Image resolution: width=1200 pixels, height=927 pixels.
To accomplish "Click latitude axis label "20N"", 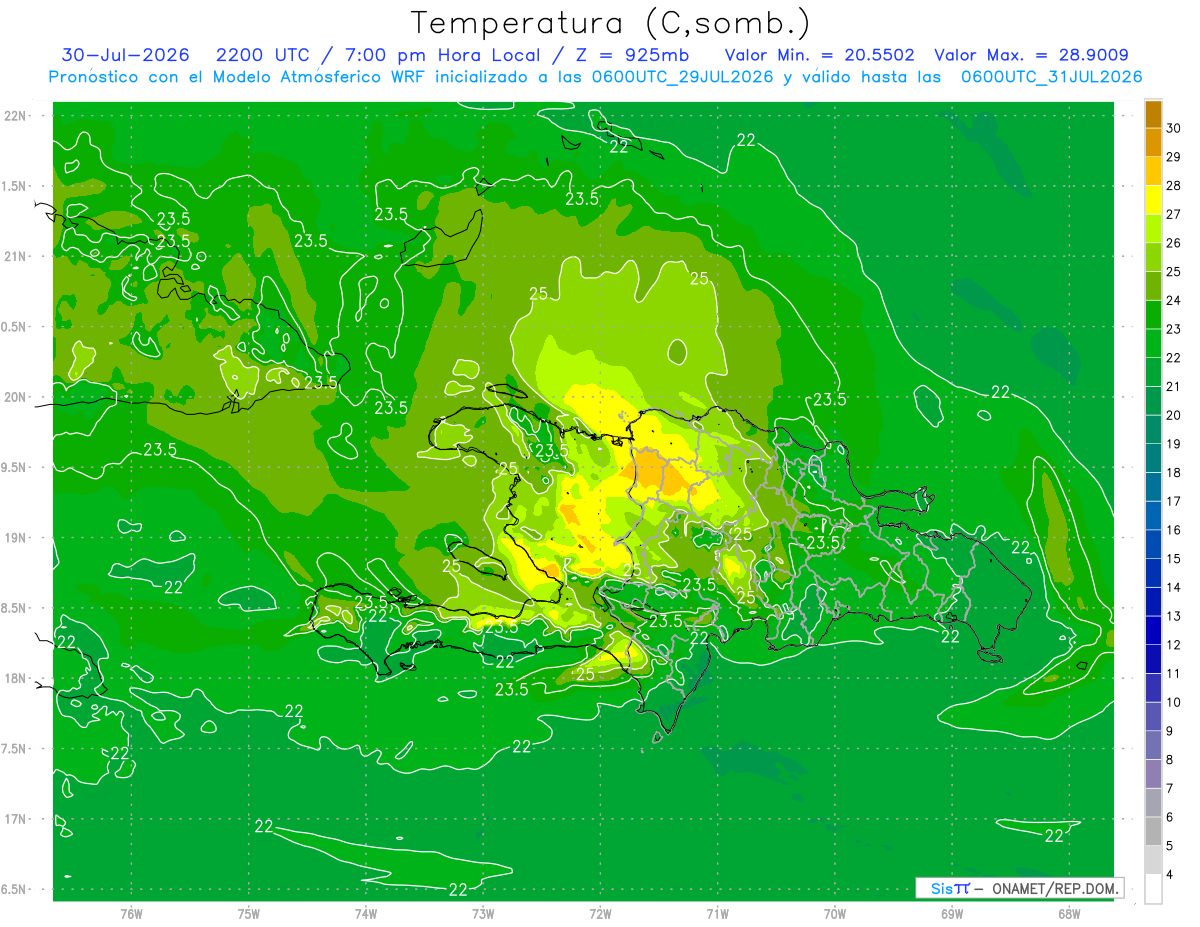I will (16, 397).
